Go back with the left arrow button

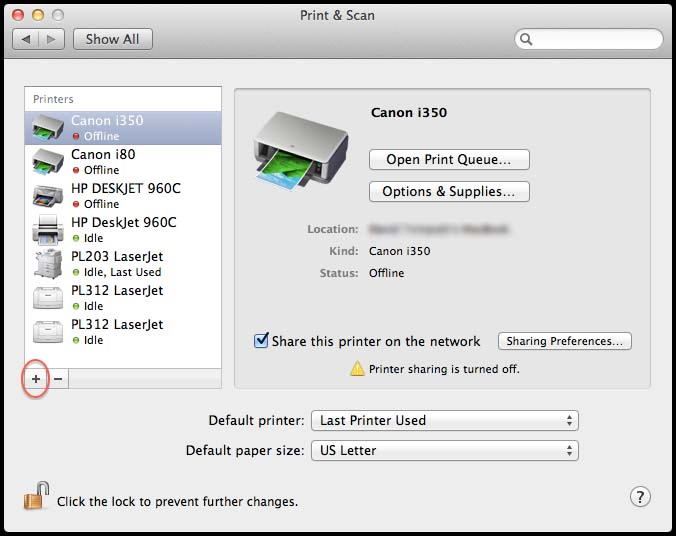(x=26, y=39)
